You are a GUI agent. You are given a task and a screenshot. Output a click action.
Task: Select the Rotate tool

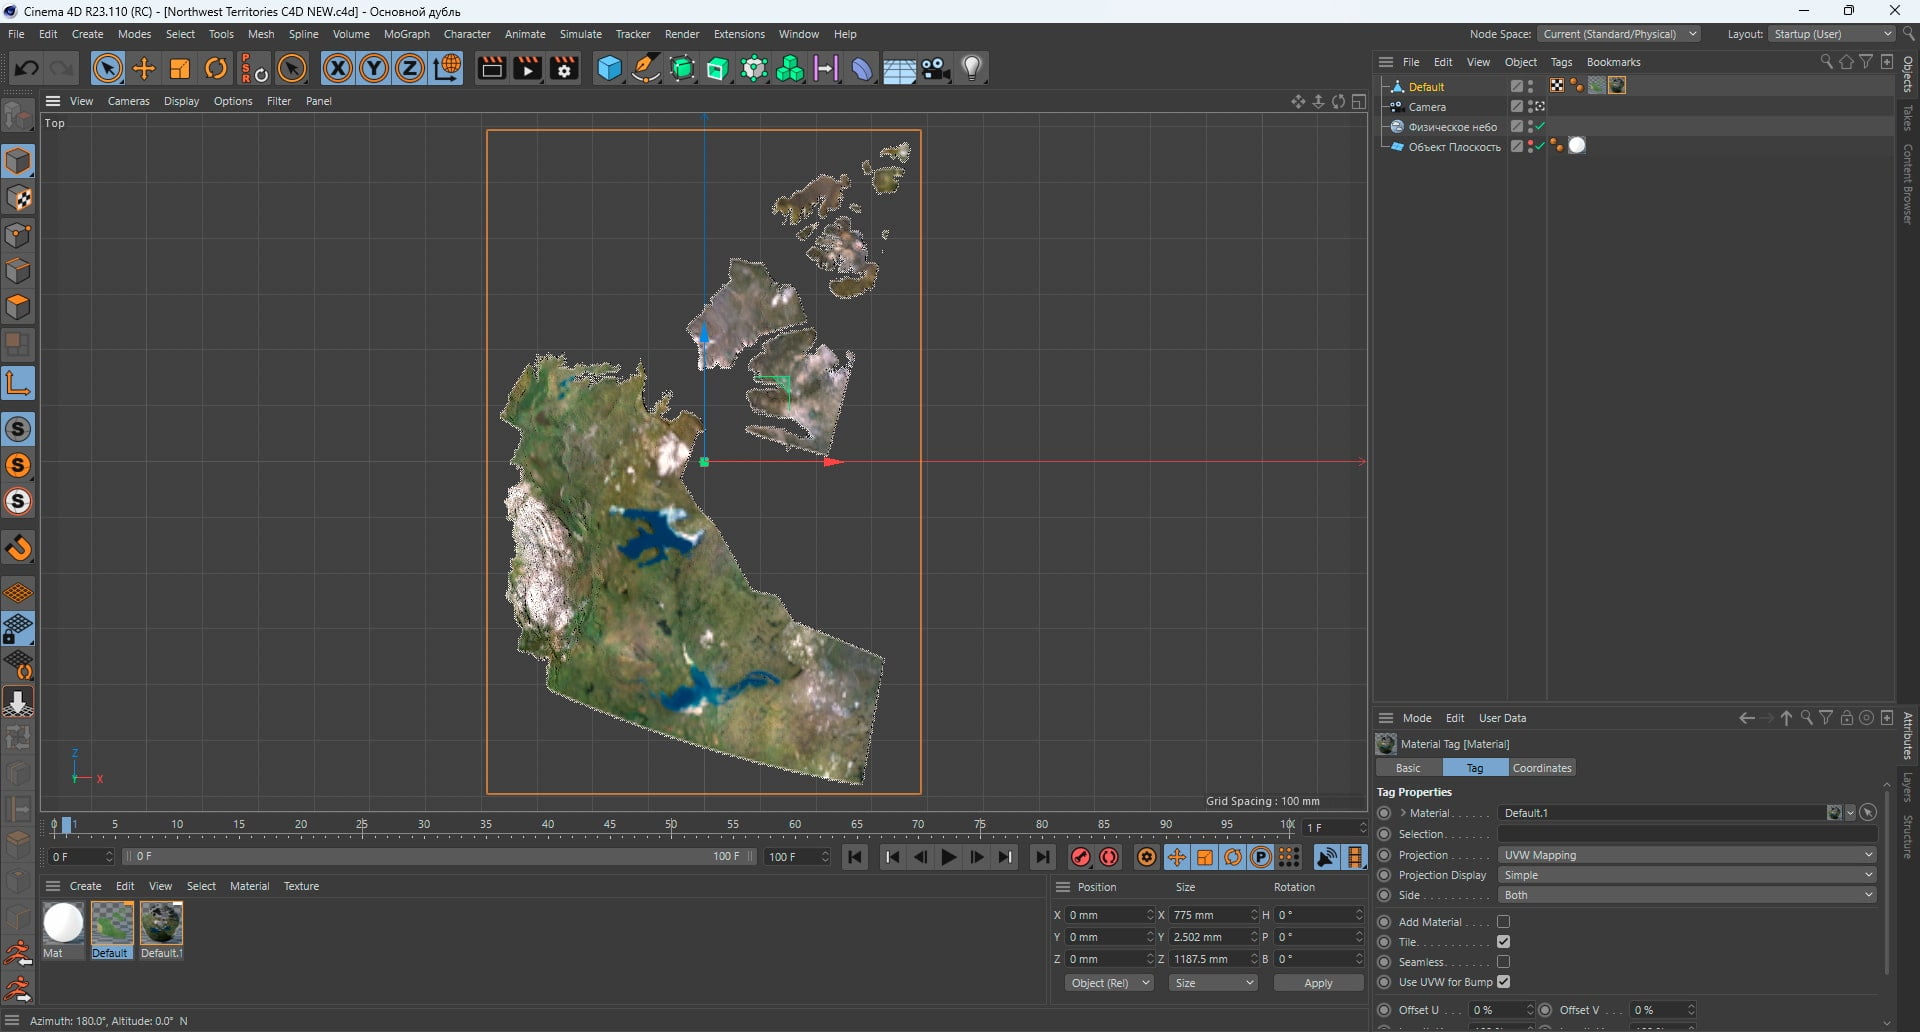[x=216, y=68]
